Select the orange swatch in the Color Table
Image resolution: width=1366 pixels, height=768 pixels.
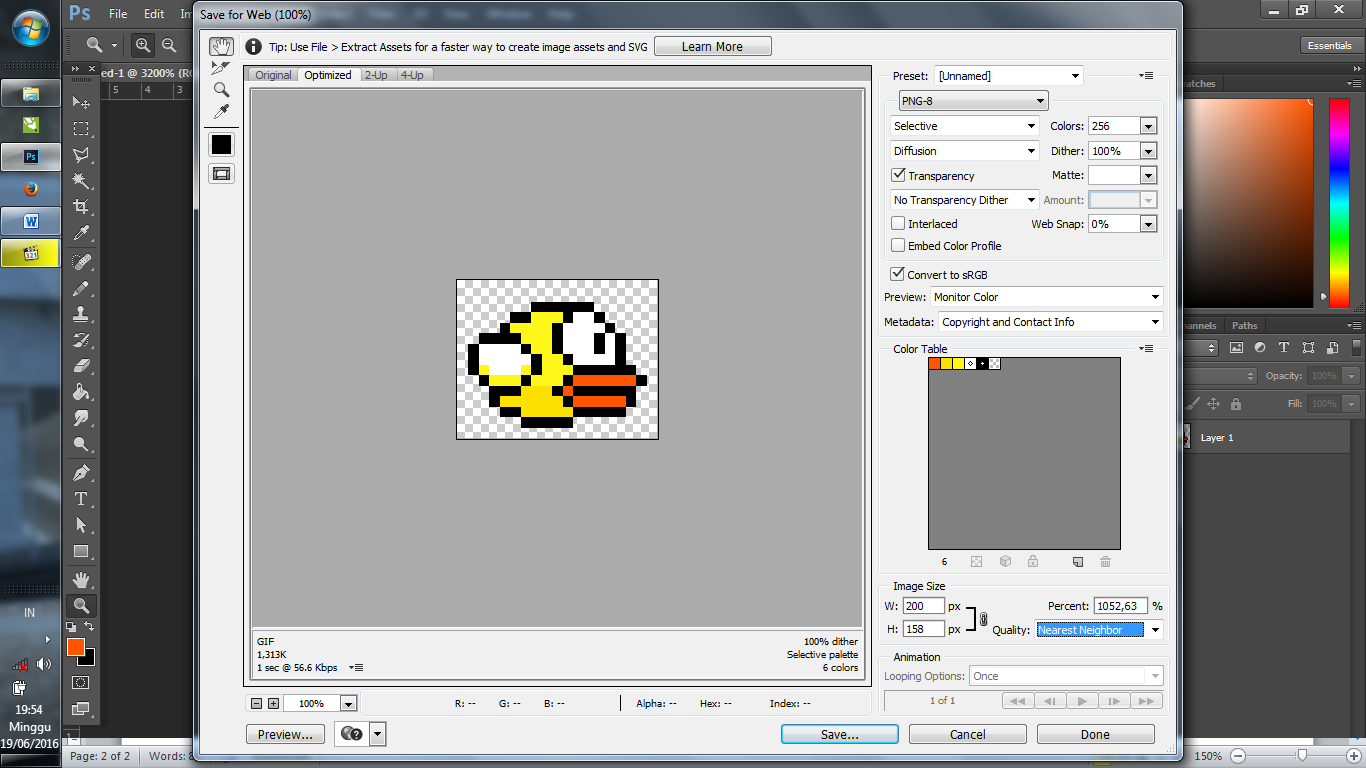[934, 363]
